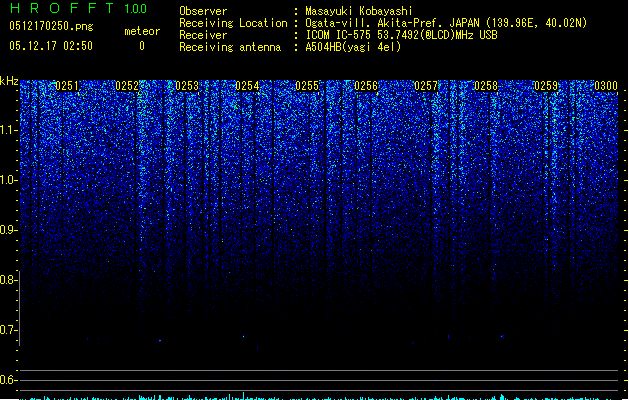
Task: Click the 0257 time marker
Action: (x=426, y=86)
